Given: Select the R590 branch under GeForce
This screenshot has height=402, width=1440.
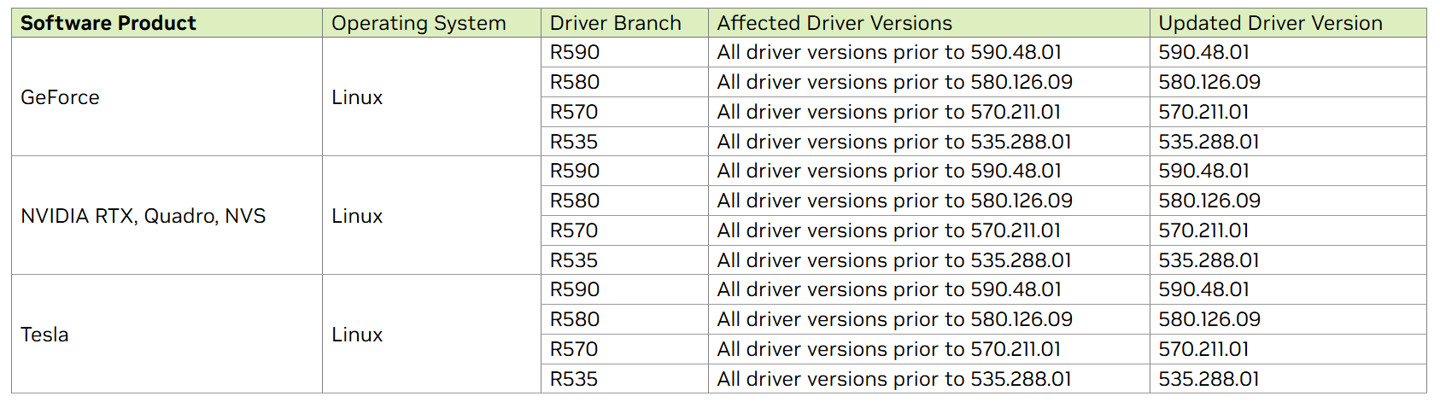Looking at the screenshot, I should point(575,53).
